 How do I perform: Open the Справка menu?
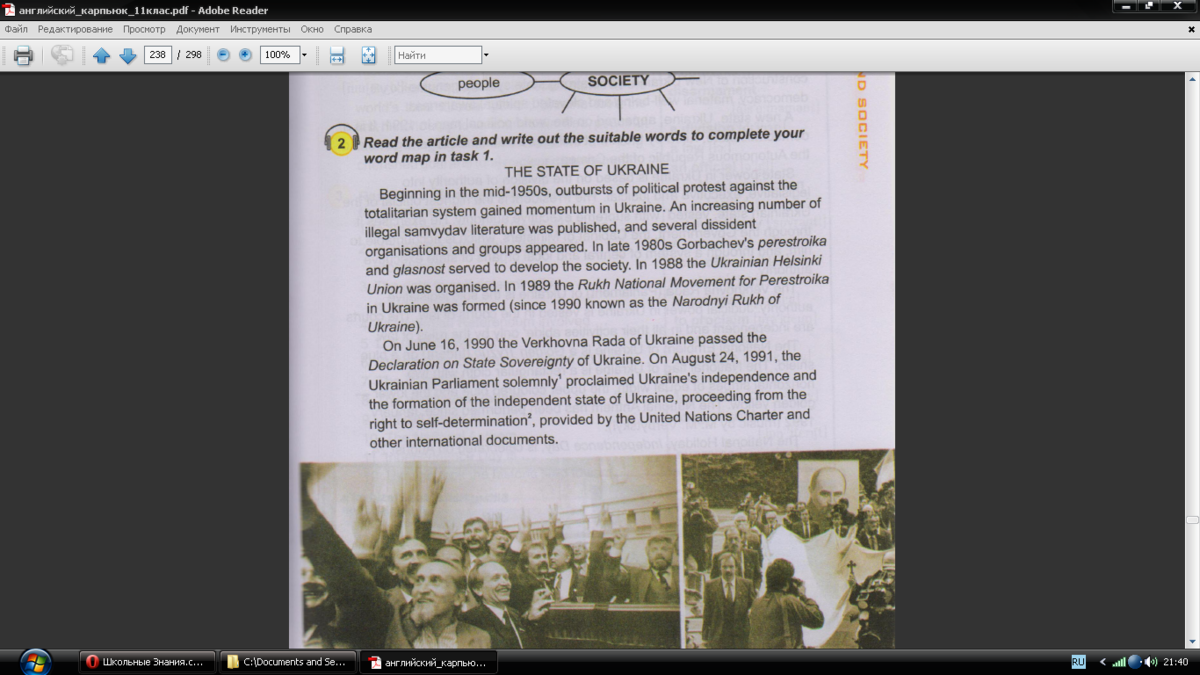(x=352, y=29)
